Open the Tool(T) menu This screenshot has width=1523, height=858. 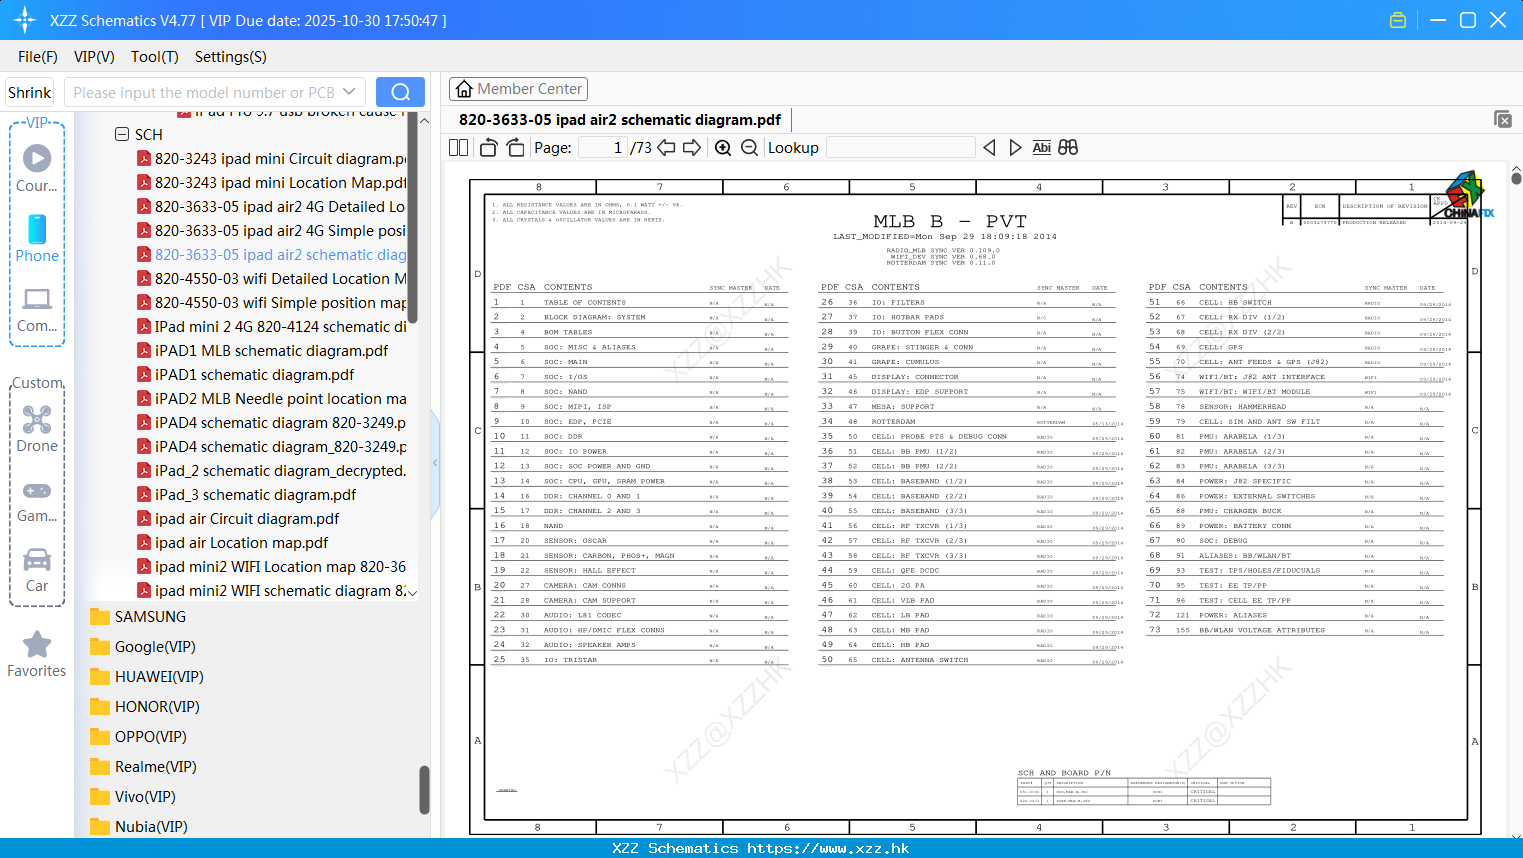155,57
